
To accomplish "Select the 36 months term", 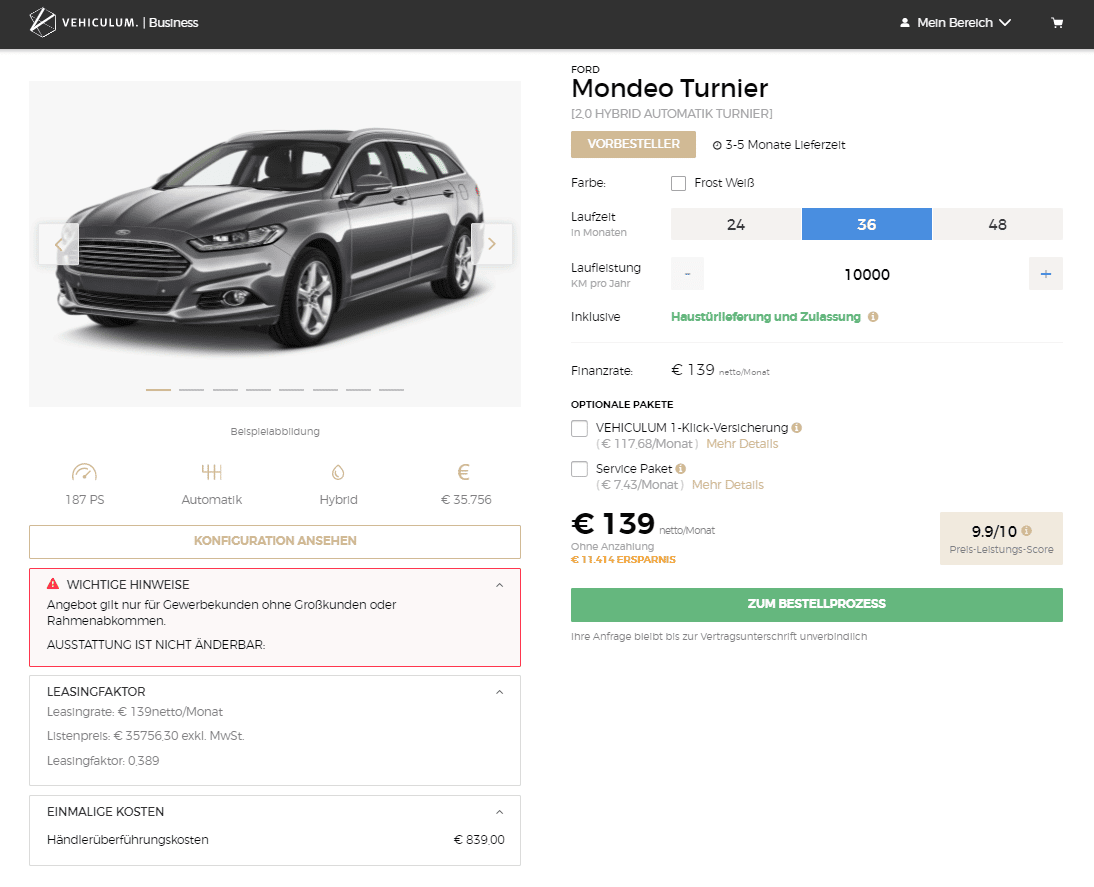I will [867, 224].
